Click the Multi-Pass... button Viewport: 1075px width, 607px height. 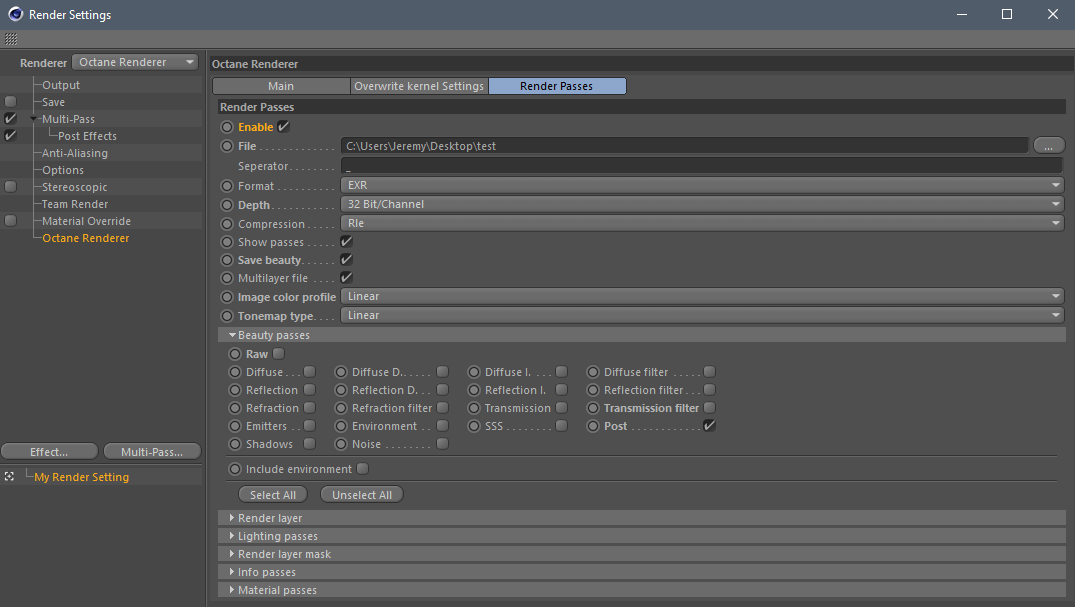click(x=152, y=452)
